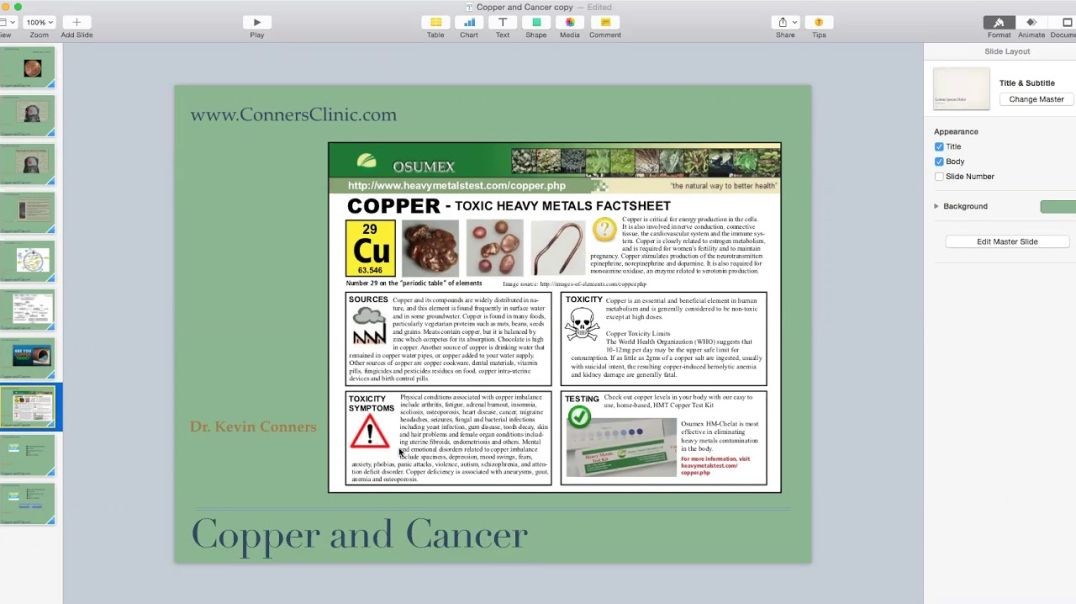
Task: Click the Title & Subtitle layout thumbnail
Action: click(961, 89)
